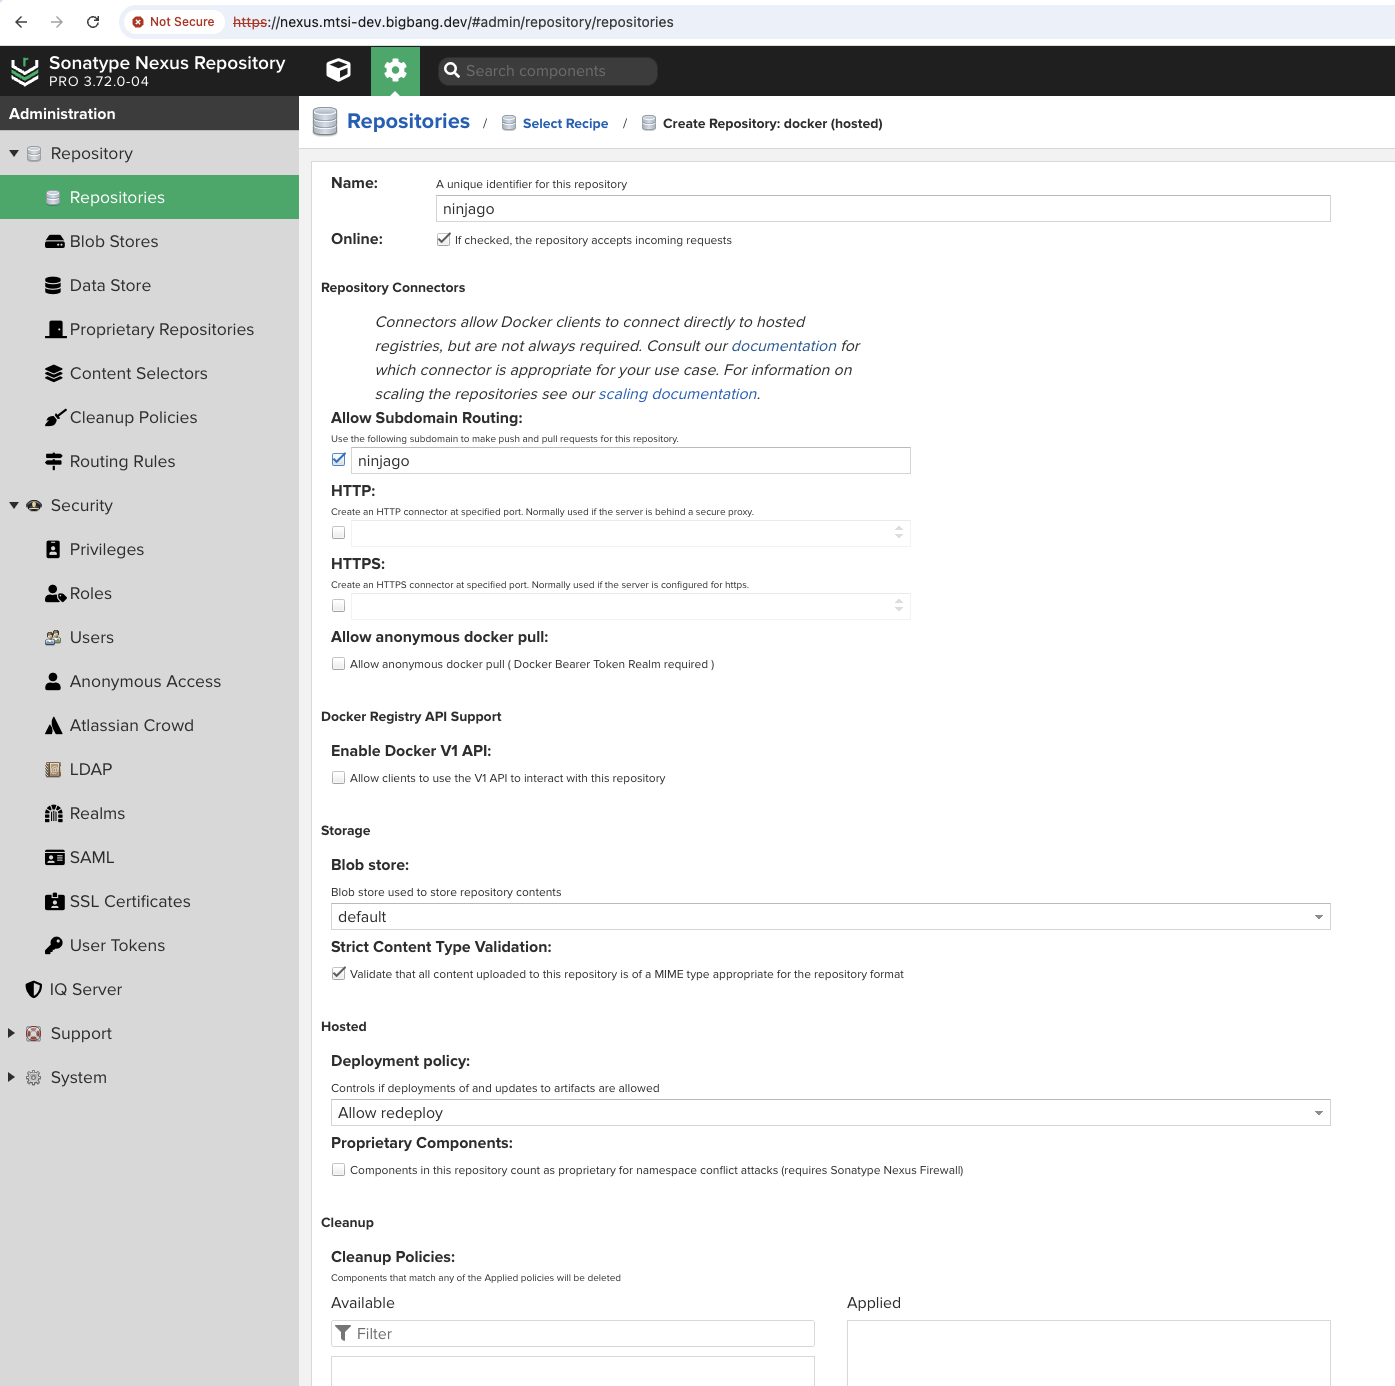The image size is (1395, 1386).
Task: Enable the HTTPS connector checkbox
Action: tap(338, 606)
